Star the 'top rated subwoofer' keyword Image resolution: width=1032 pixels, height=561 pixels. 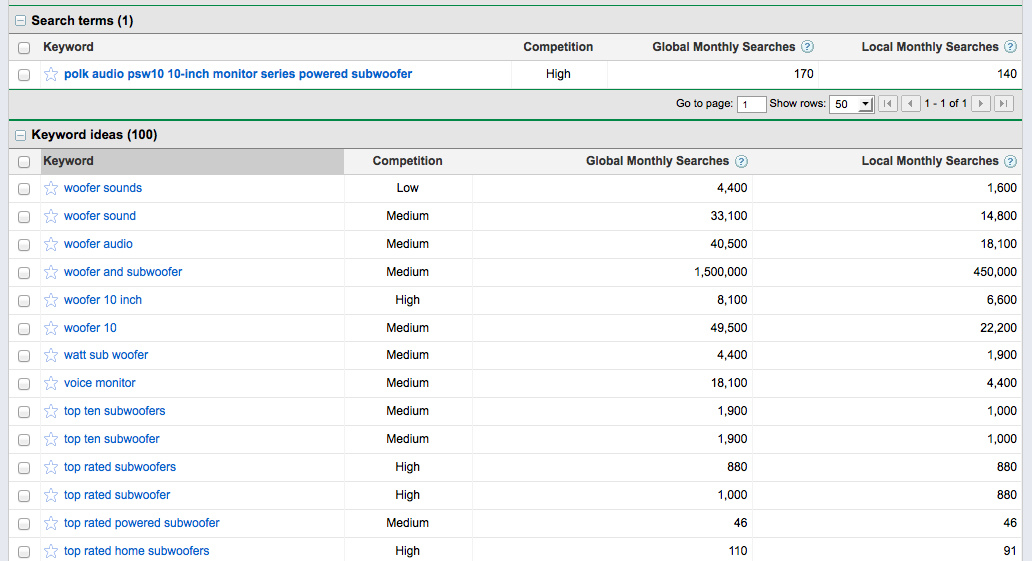[x=51, y=495]
